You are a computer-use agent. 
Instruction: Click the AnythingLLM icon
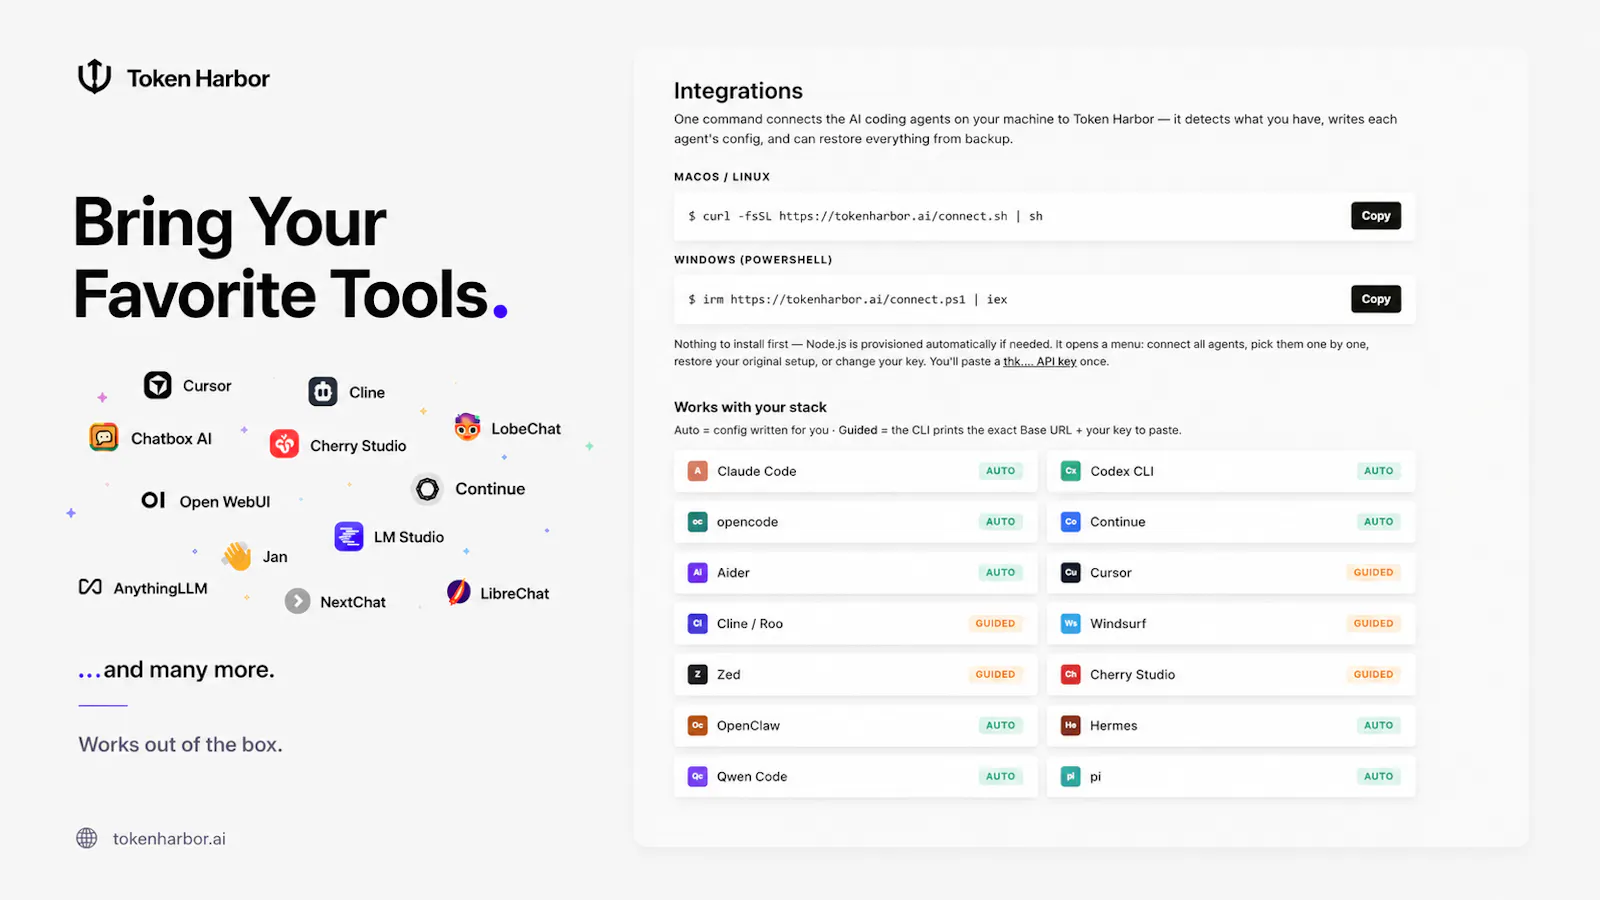click(90, 587)
